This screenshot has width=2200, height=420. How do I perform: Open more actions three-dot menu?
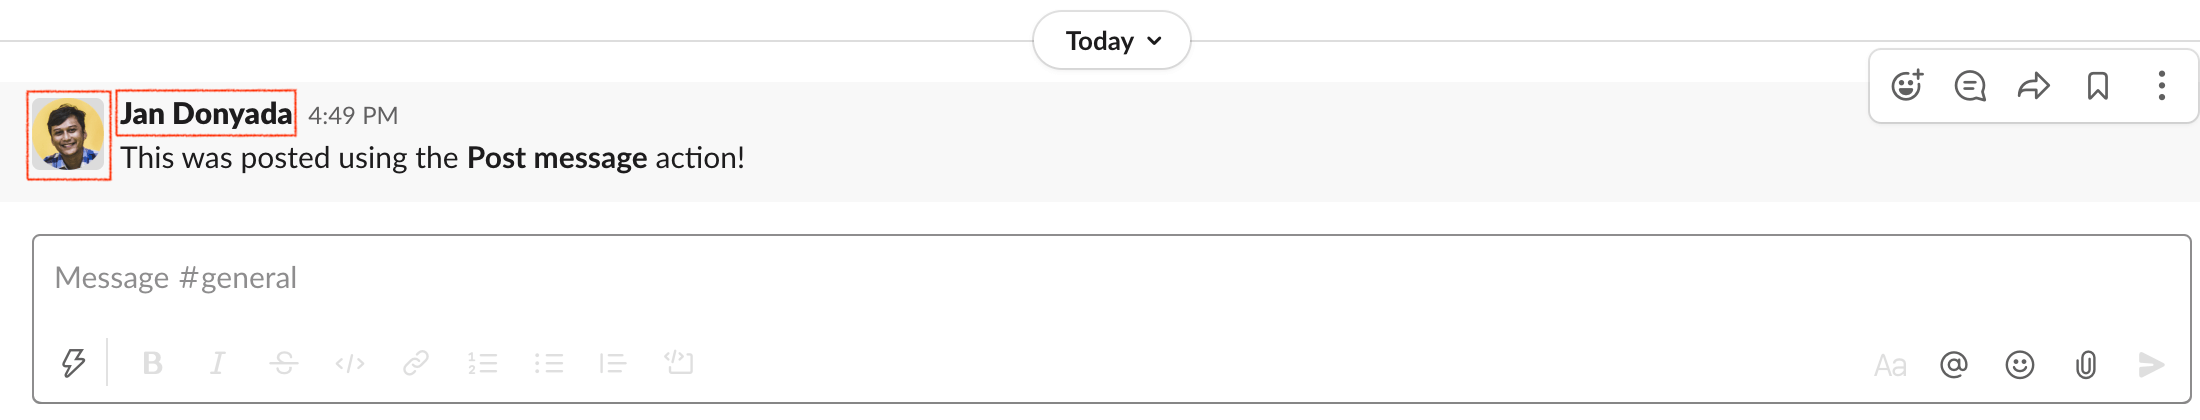tap(2162, 86)
